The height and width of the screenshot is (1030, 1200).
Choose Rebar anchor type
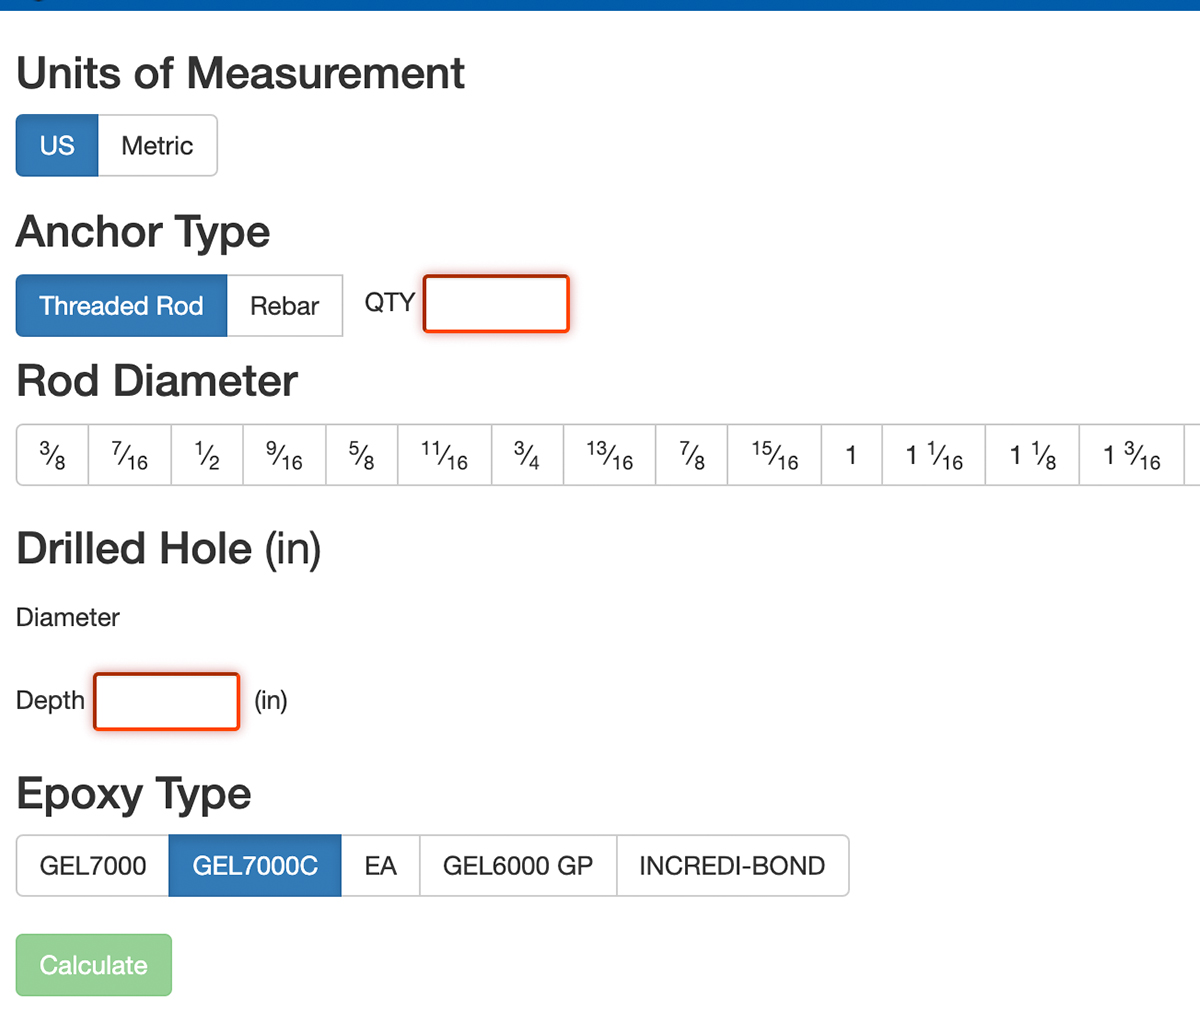pyautogui.click(x=284, y=306)
